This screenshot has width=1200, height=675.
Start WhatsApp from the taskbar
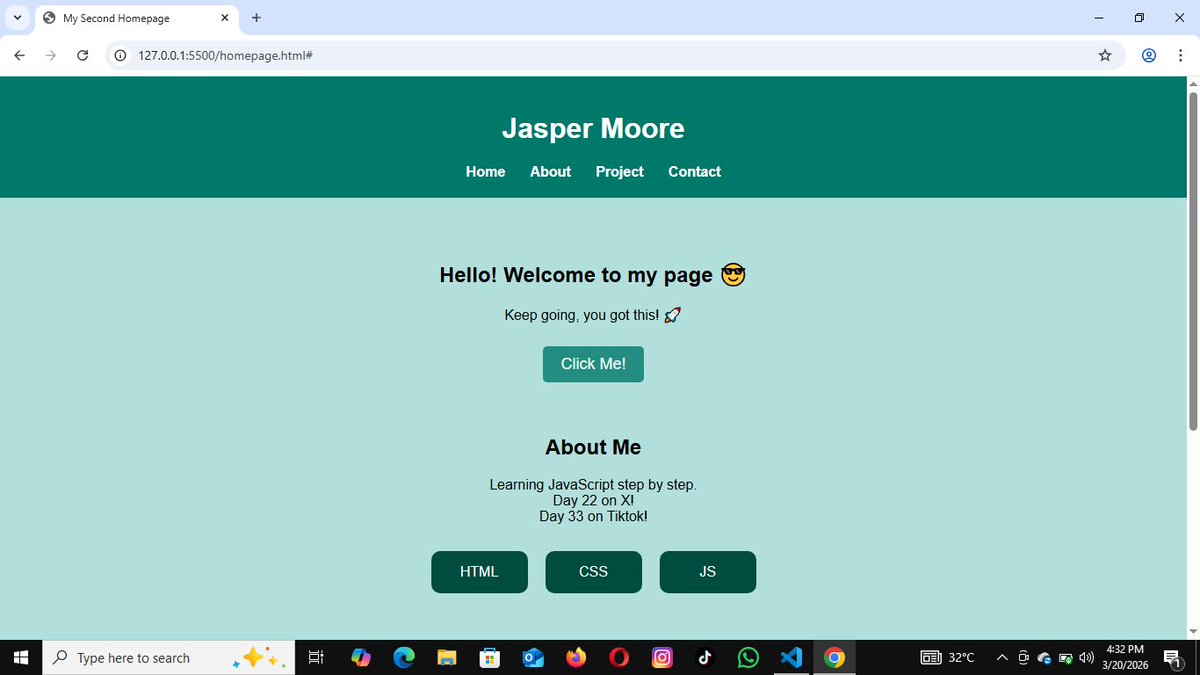[747, 657]
